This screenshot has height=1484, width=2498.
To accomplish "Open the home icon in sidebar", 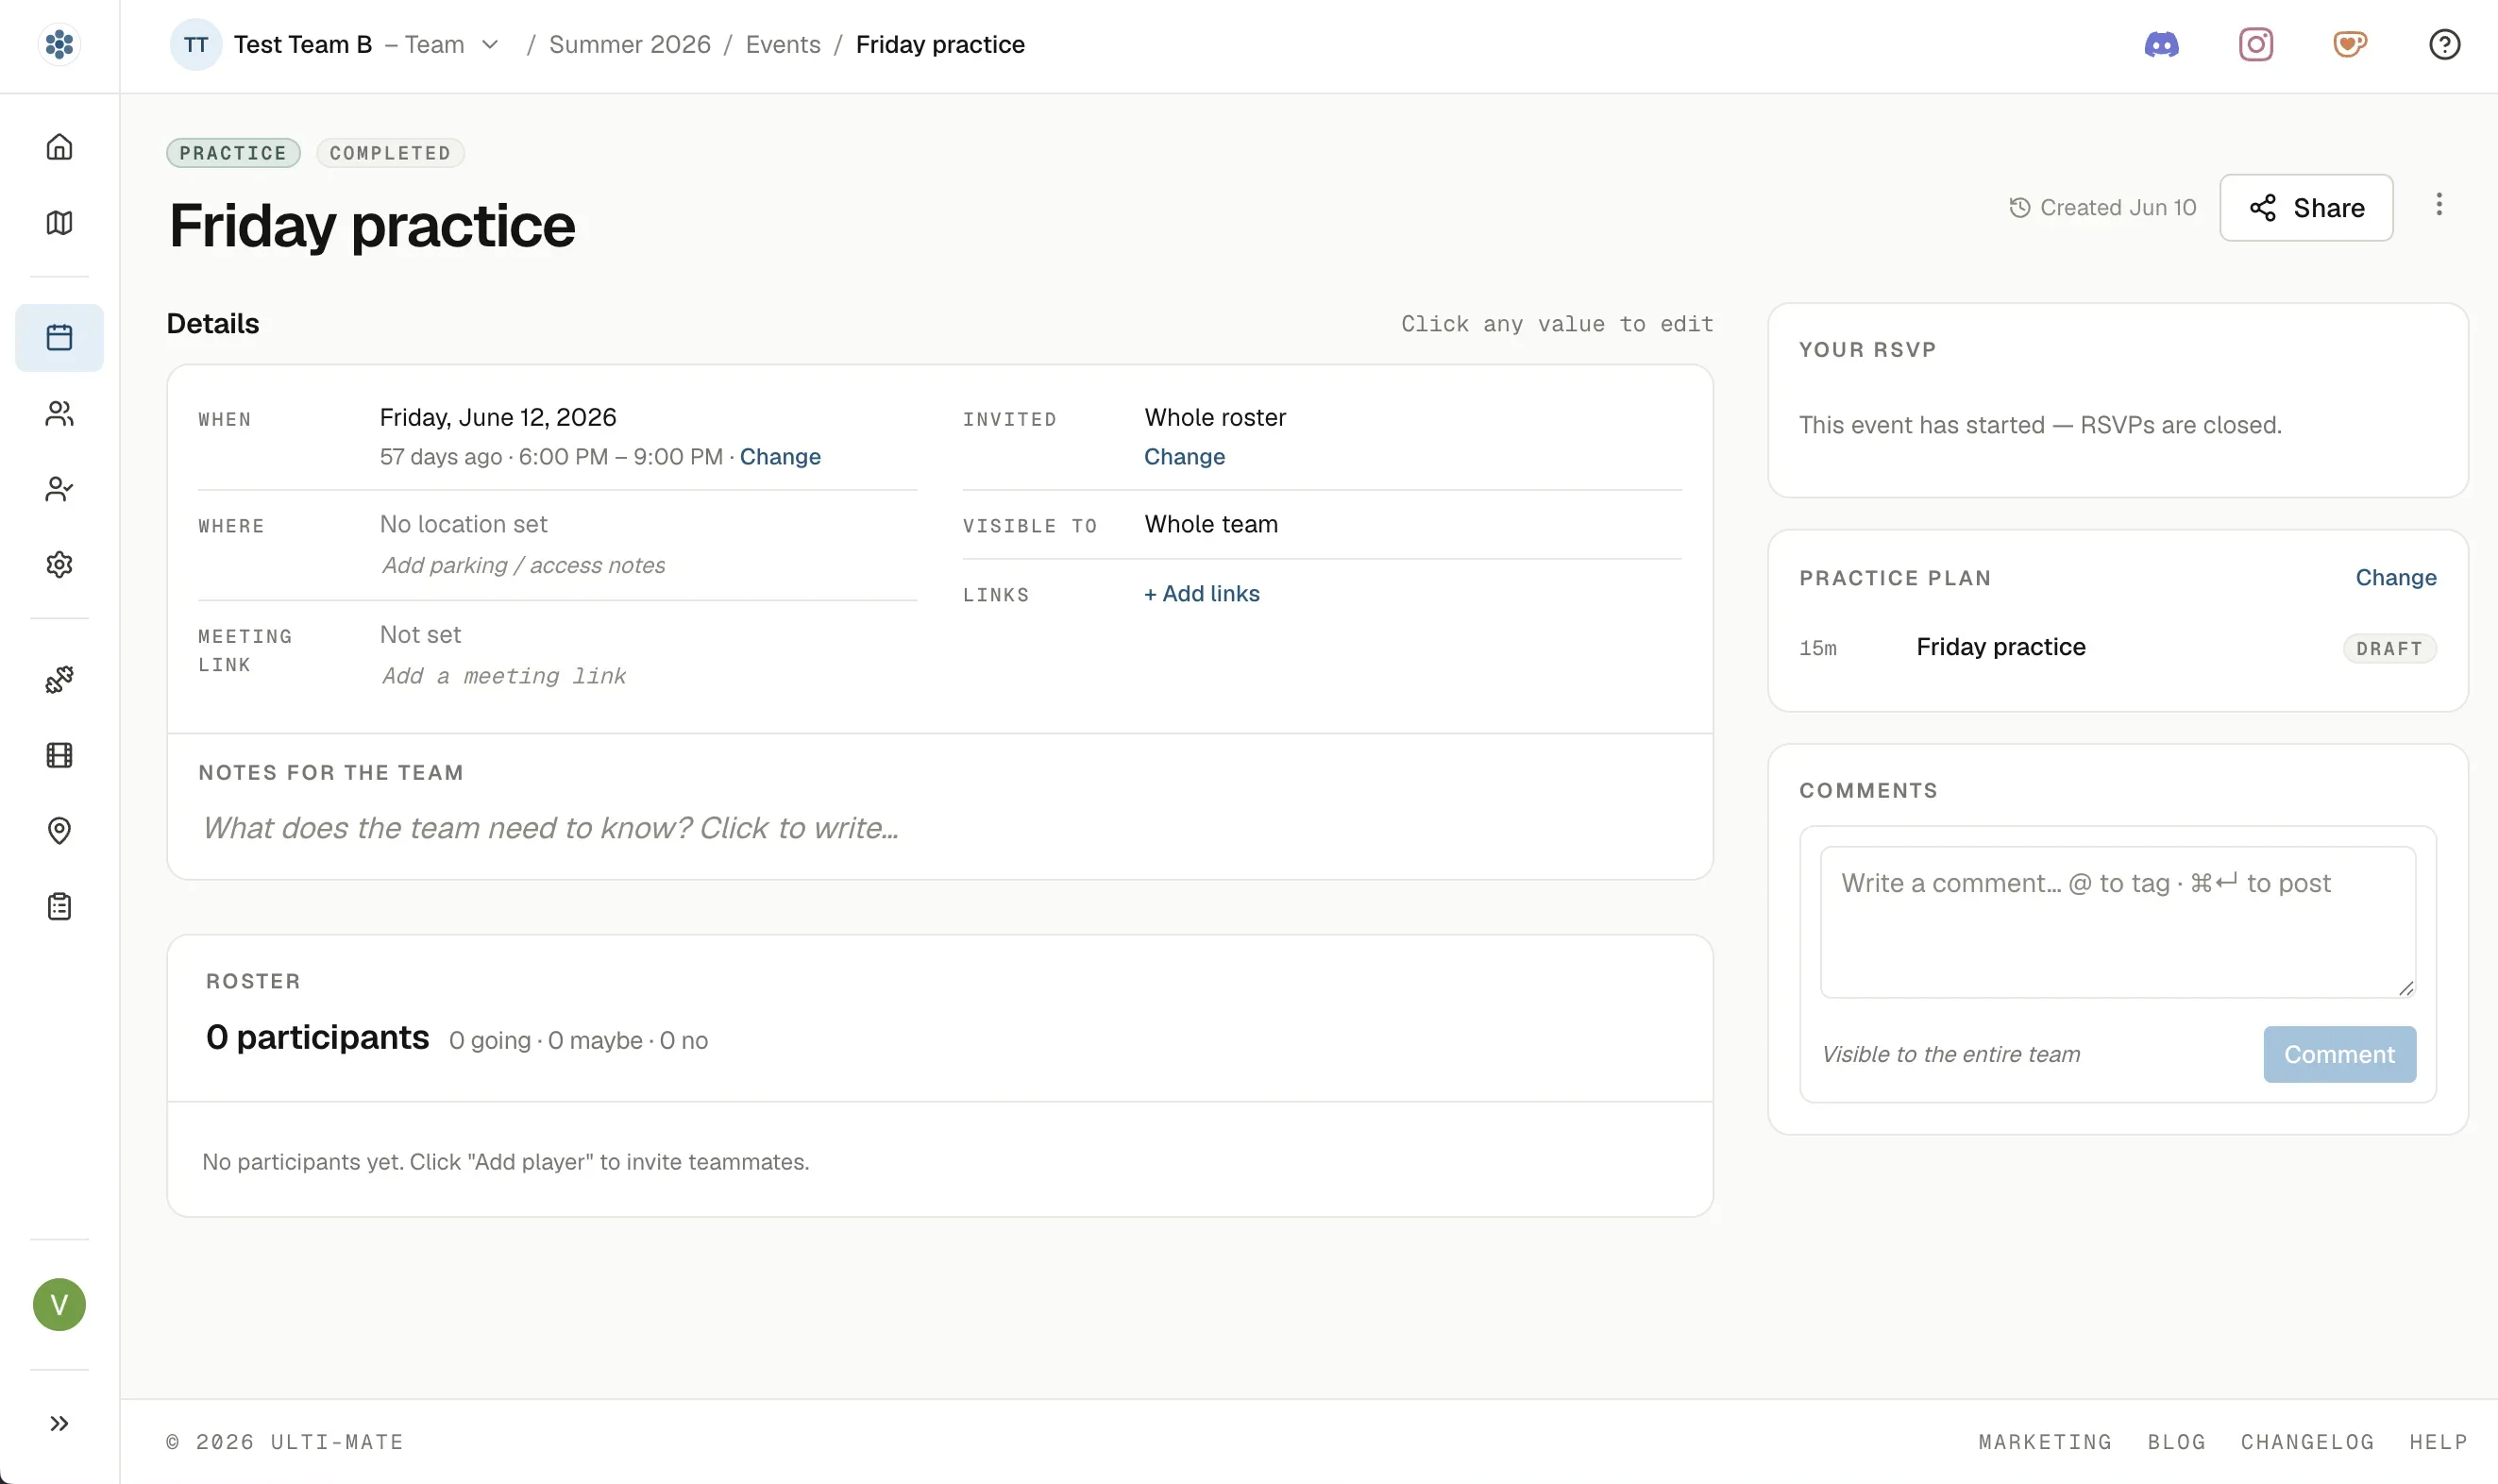I will (59, 147).
